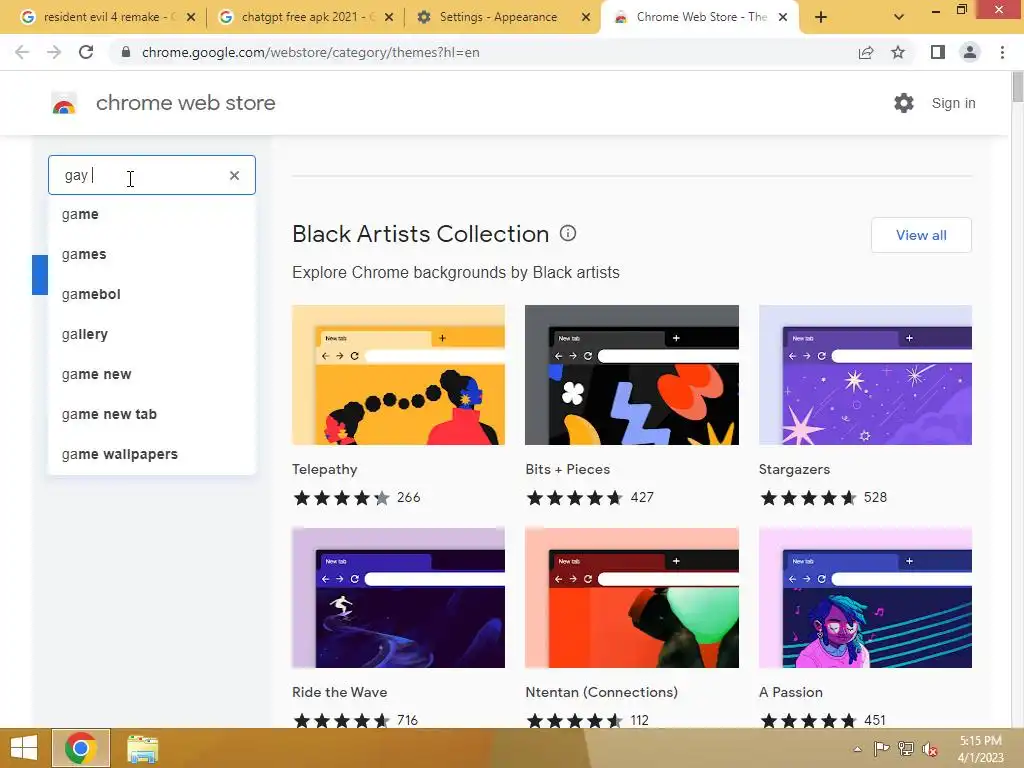Viewport: 1024px width, 768px height.
Task: Open the Chrome profile avatar menu
Action: (970, 52)
